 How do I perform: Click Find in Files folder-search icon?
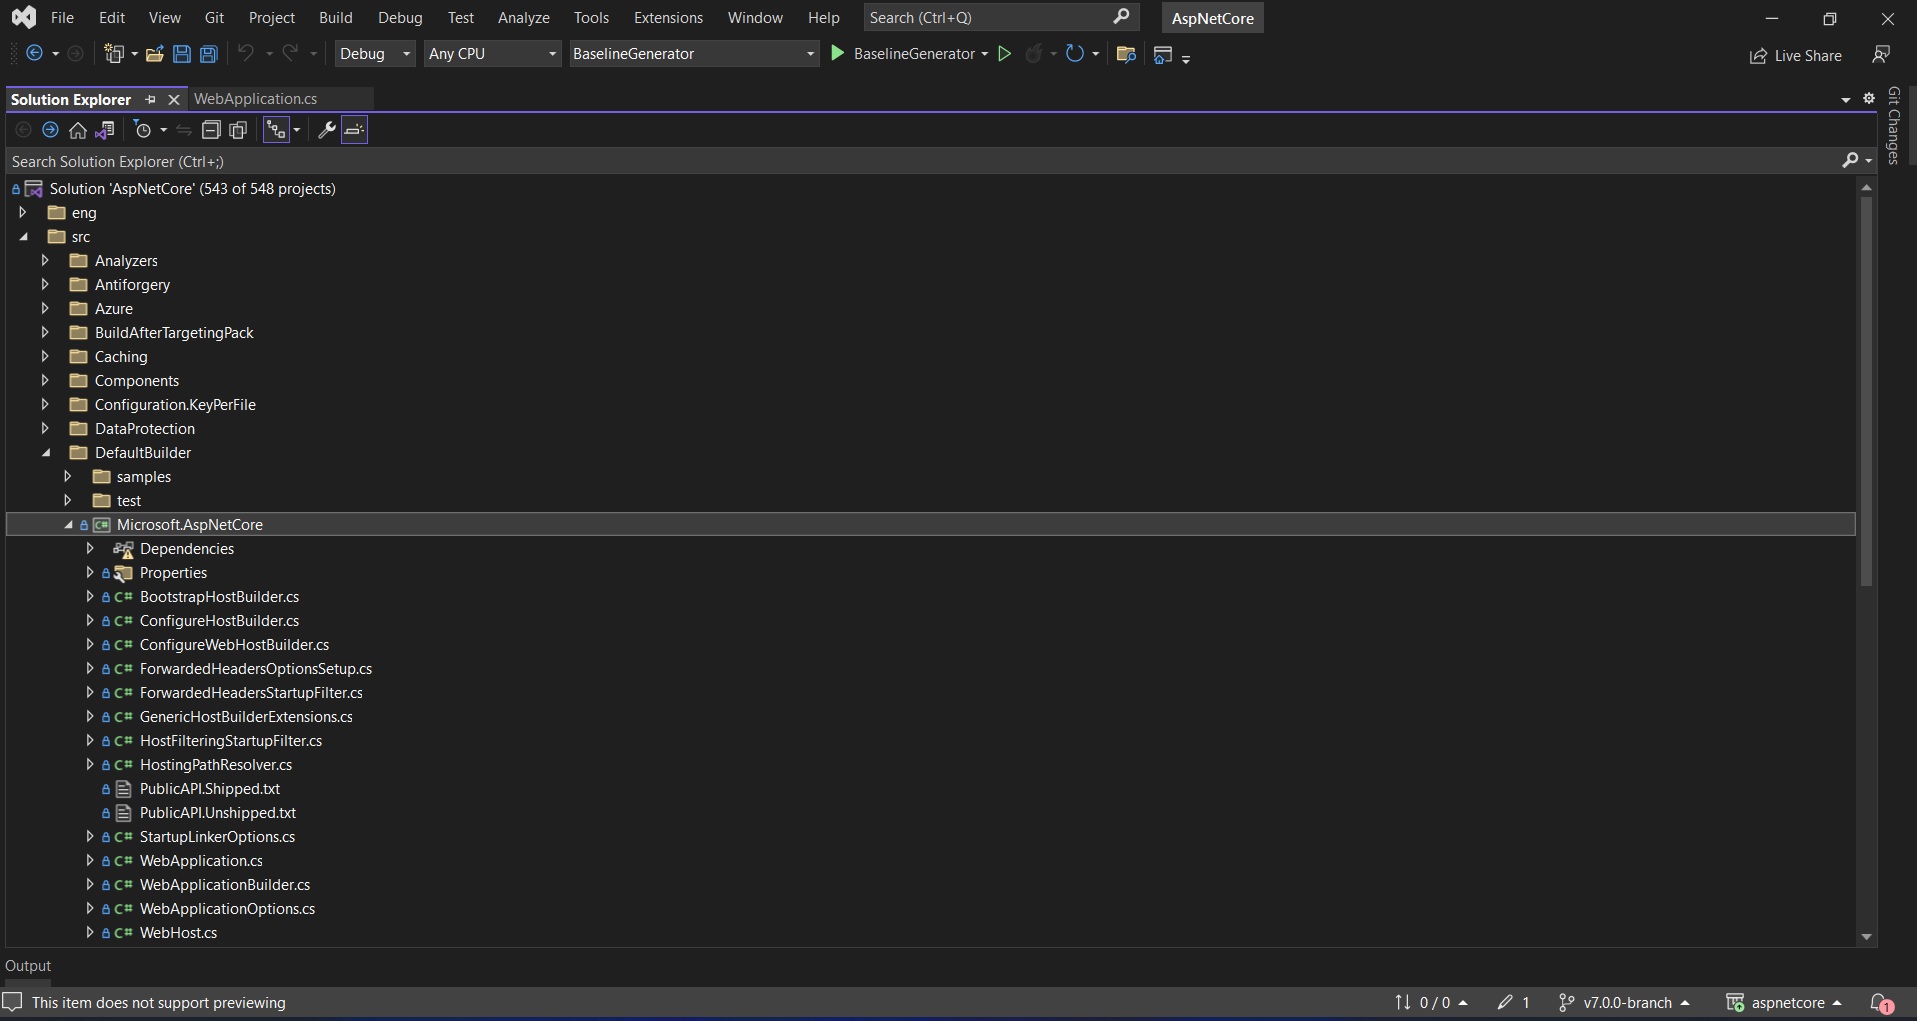[1126, 54]
